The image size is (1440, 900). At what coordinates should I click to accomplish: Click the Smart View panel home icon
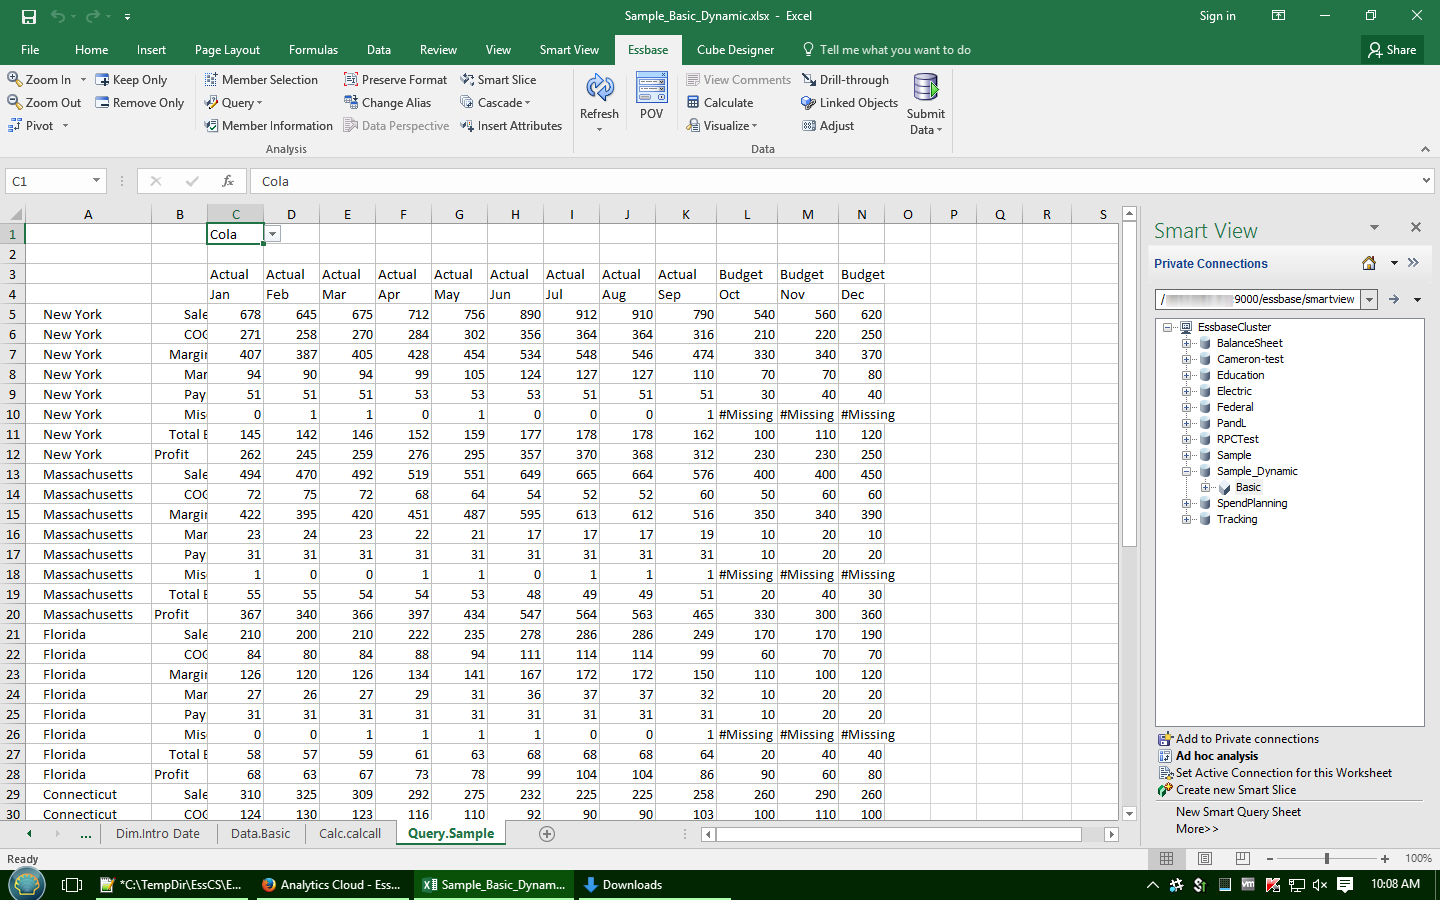point(1368,263)
